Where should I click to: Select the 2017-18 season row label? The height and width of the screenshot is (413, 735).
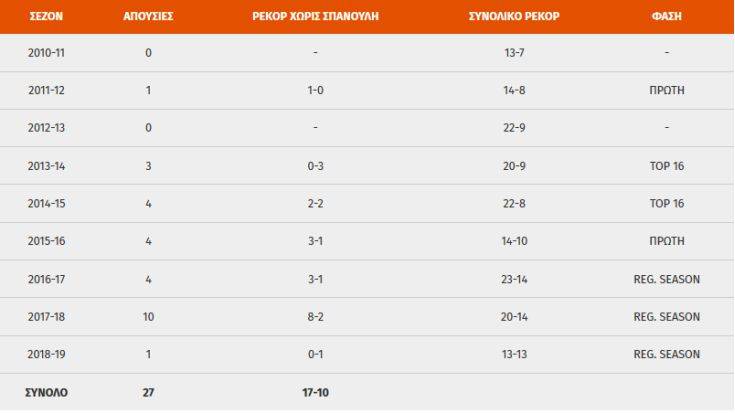47,317
